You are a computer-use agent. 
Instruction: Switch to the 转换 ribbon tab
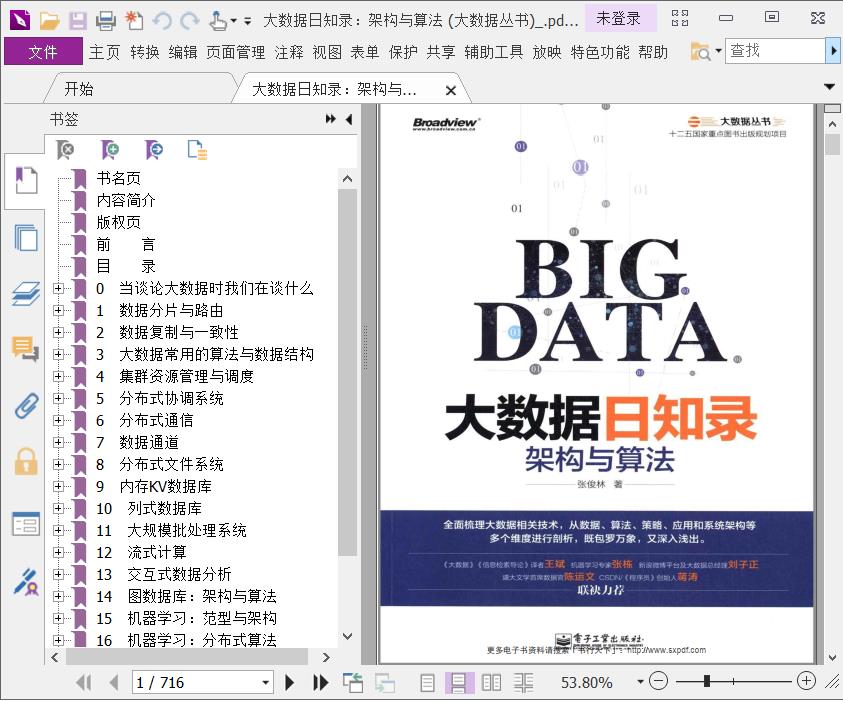point(145,52)
